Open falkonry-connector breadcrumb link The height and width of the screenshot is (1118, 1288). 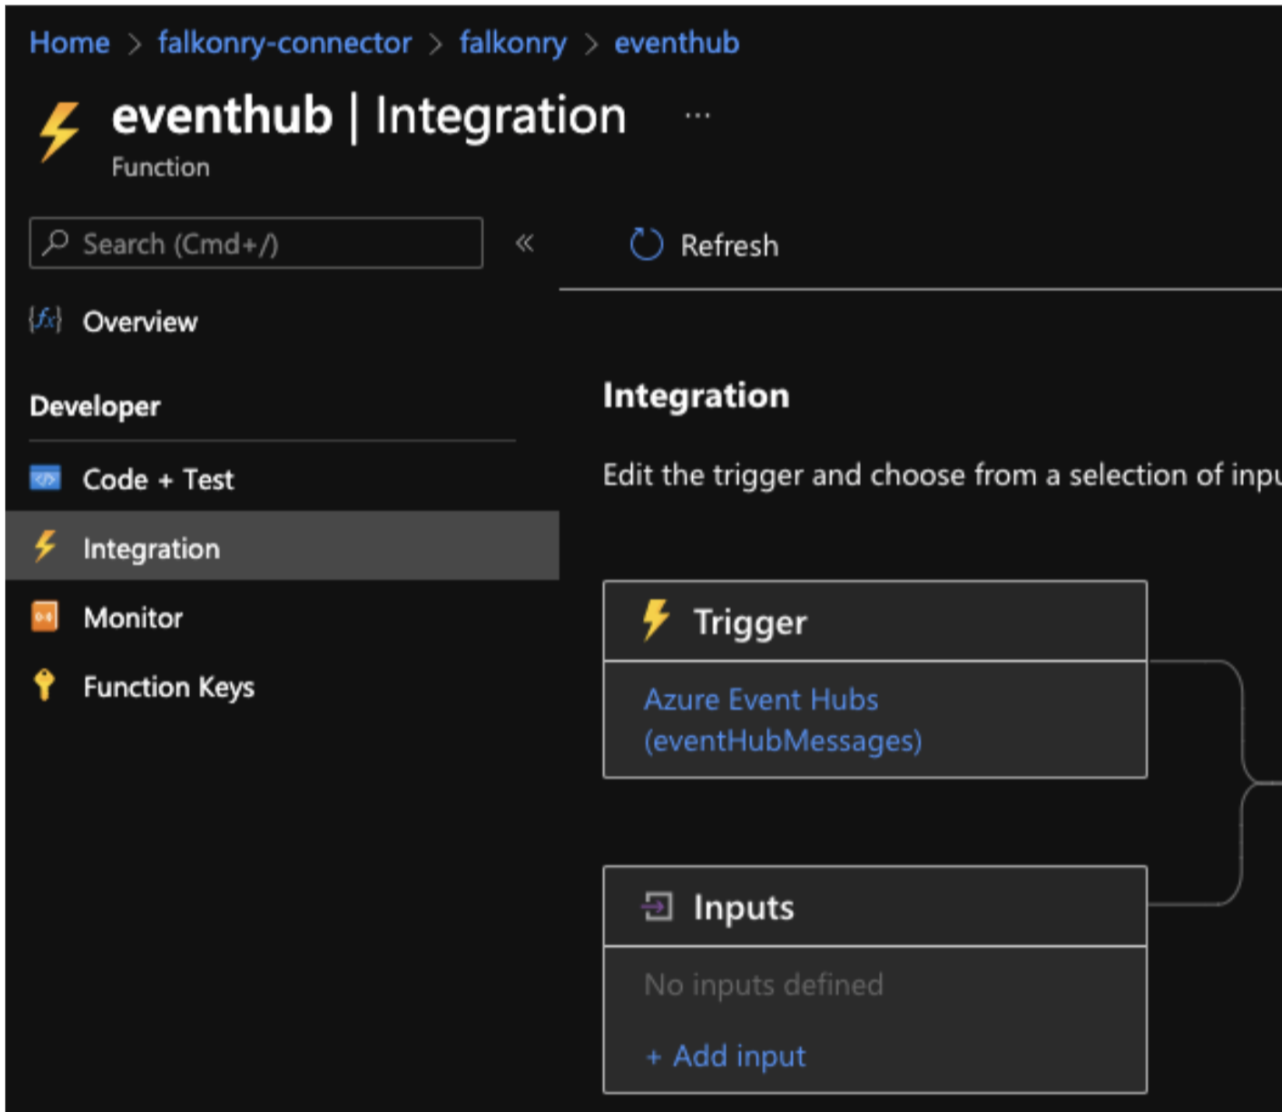click(284, 43)
